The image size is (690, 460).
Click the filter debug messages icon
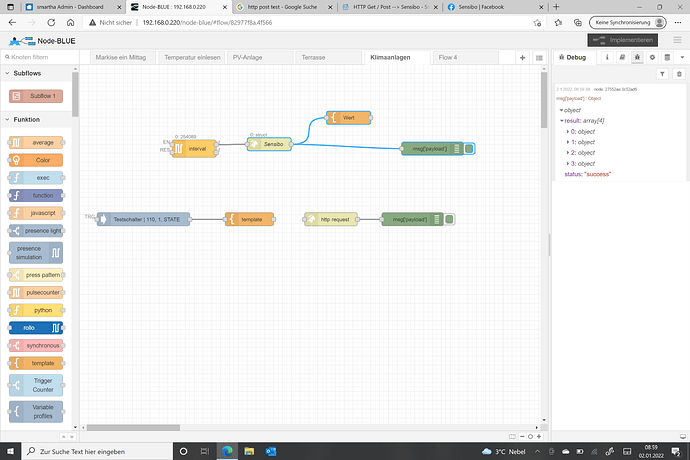click(661, 74)
